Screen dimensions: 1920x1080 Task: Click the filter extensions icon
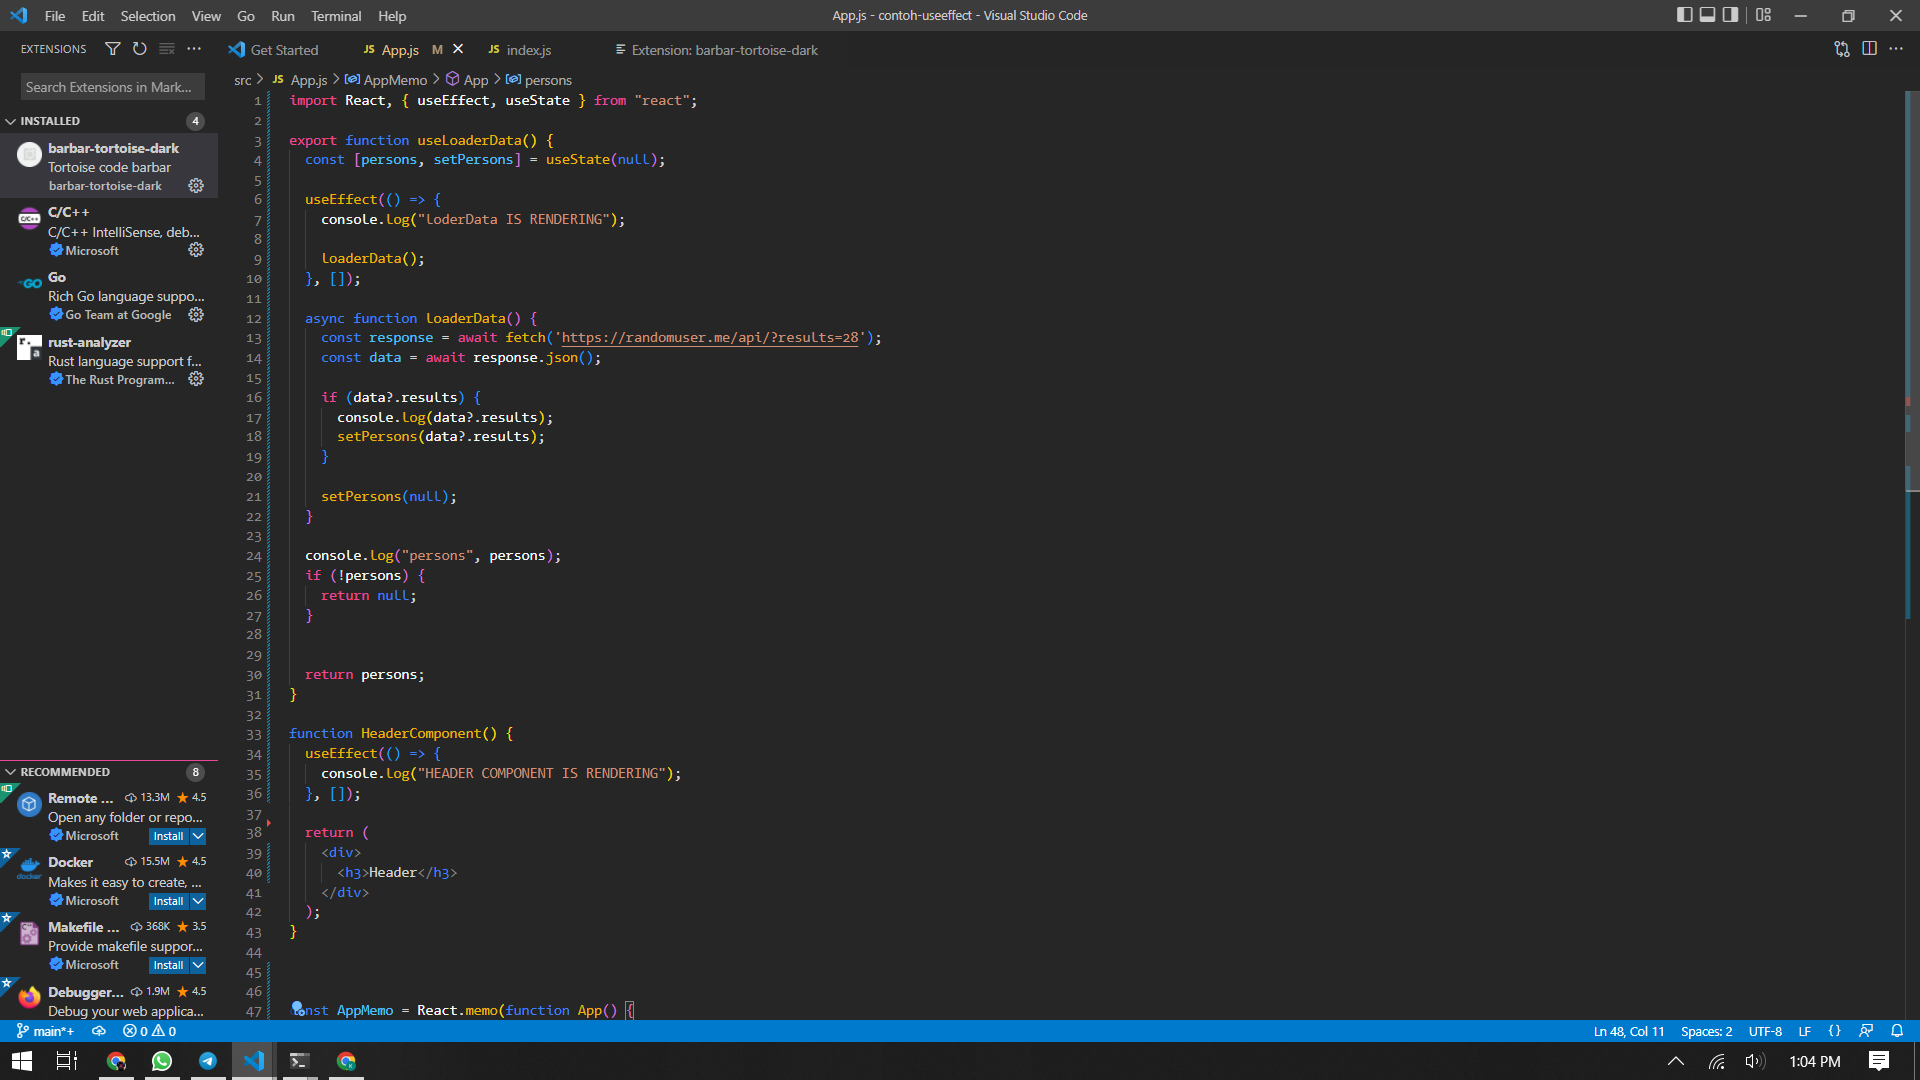click(113, 49)
